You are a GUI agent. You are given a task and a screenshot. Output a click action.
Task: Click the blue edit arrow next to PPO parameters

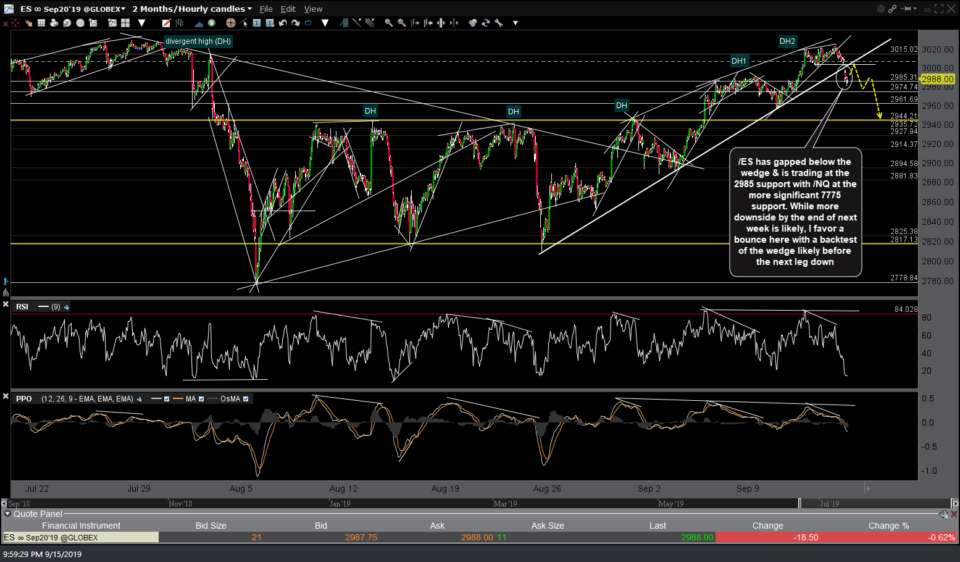click(139, 399)
